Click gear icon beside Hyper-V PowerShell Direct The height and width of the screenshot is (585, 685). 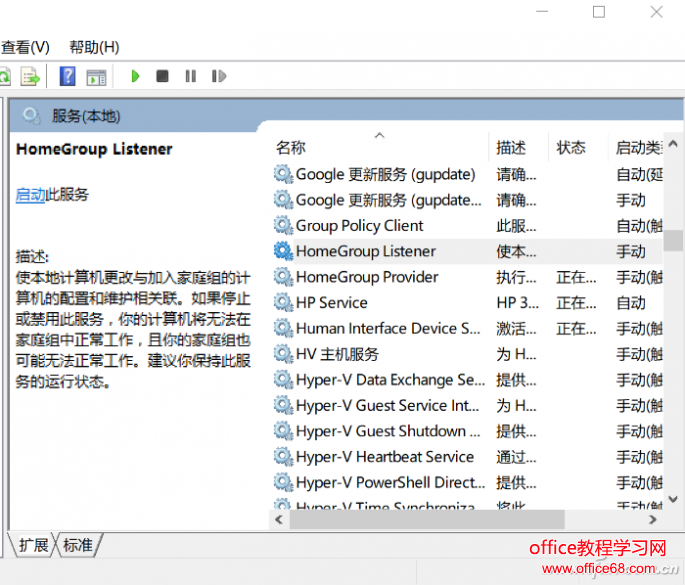pyautogui.click(x=283, y=482)
